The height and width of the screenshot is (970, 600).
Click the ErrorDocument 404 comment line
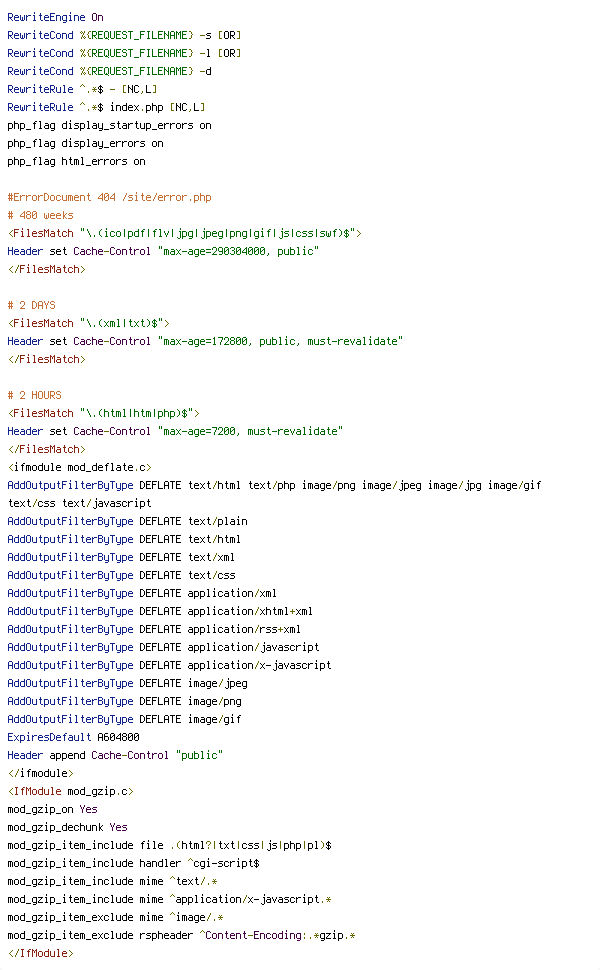pos(109,197)
